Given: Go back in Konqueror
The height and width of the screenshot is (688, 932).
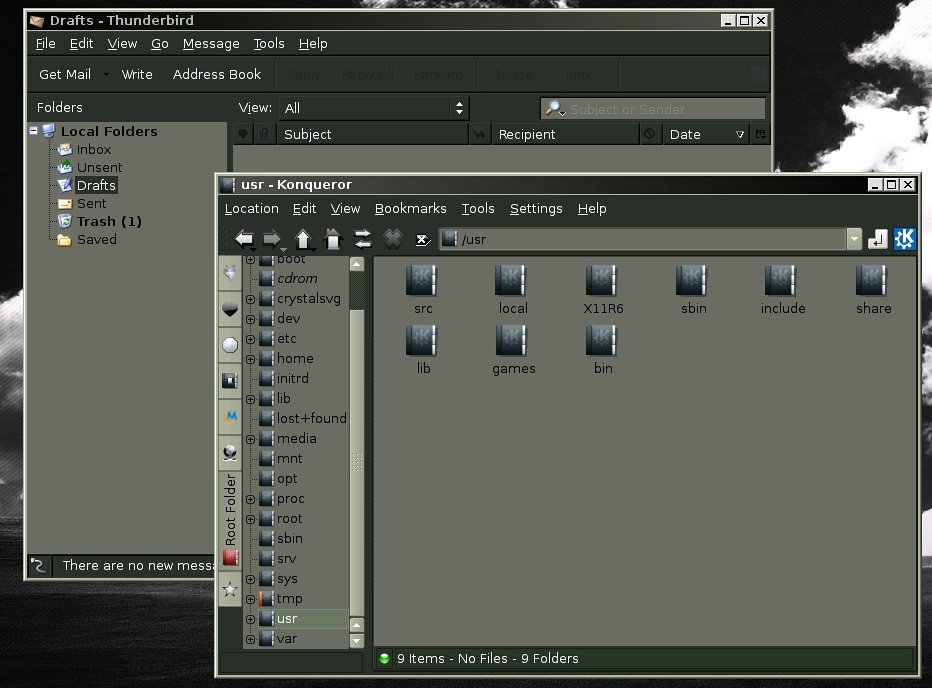Looking at the screenshot, I should (244, 240).
